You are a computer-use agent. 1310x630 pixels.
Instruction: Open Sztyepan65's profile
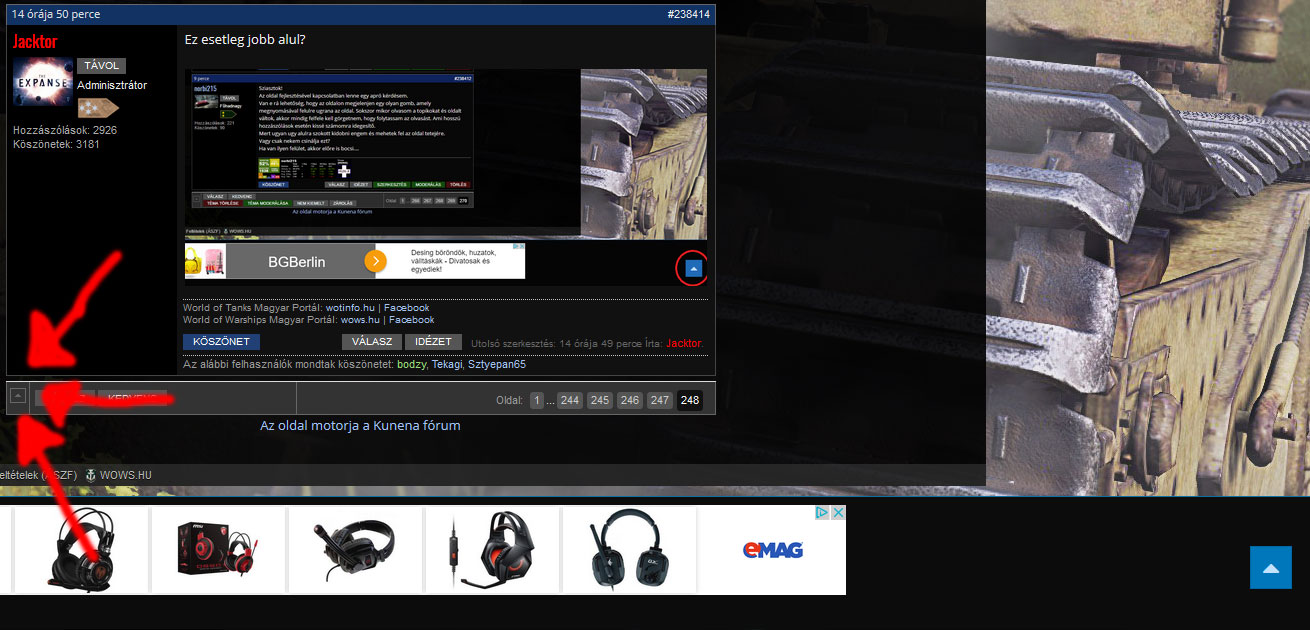tap(497, 364)
